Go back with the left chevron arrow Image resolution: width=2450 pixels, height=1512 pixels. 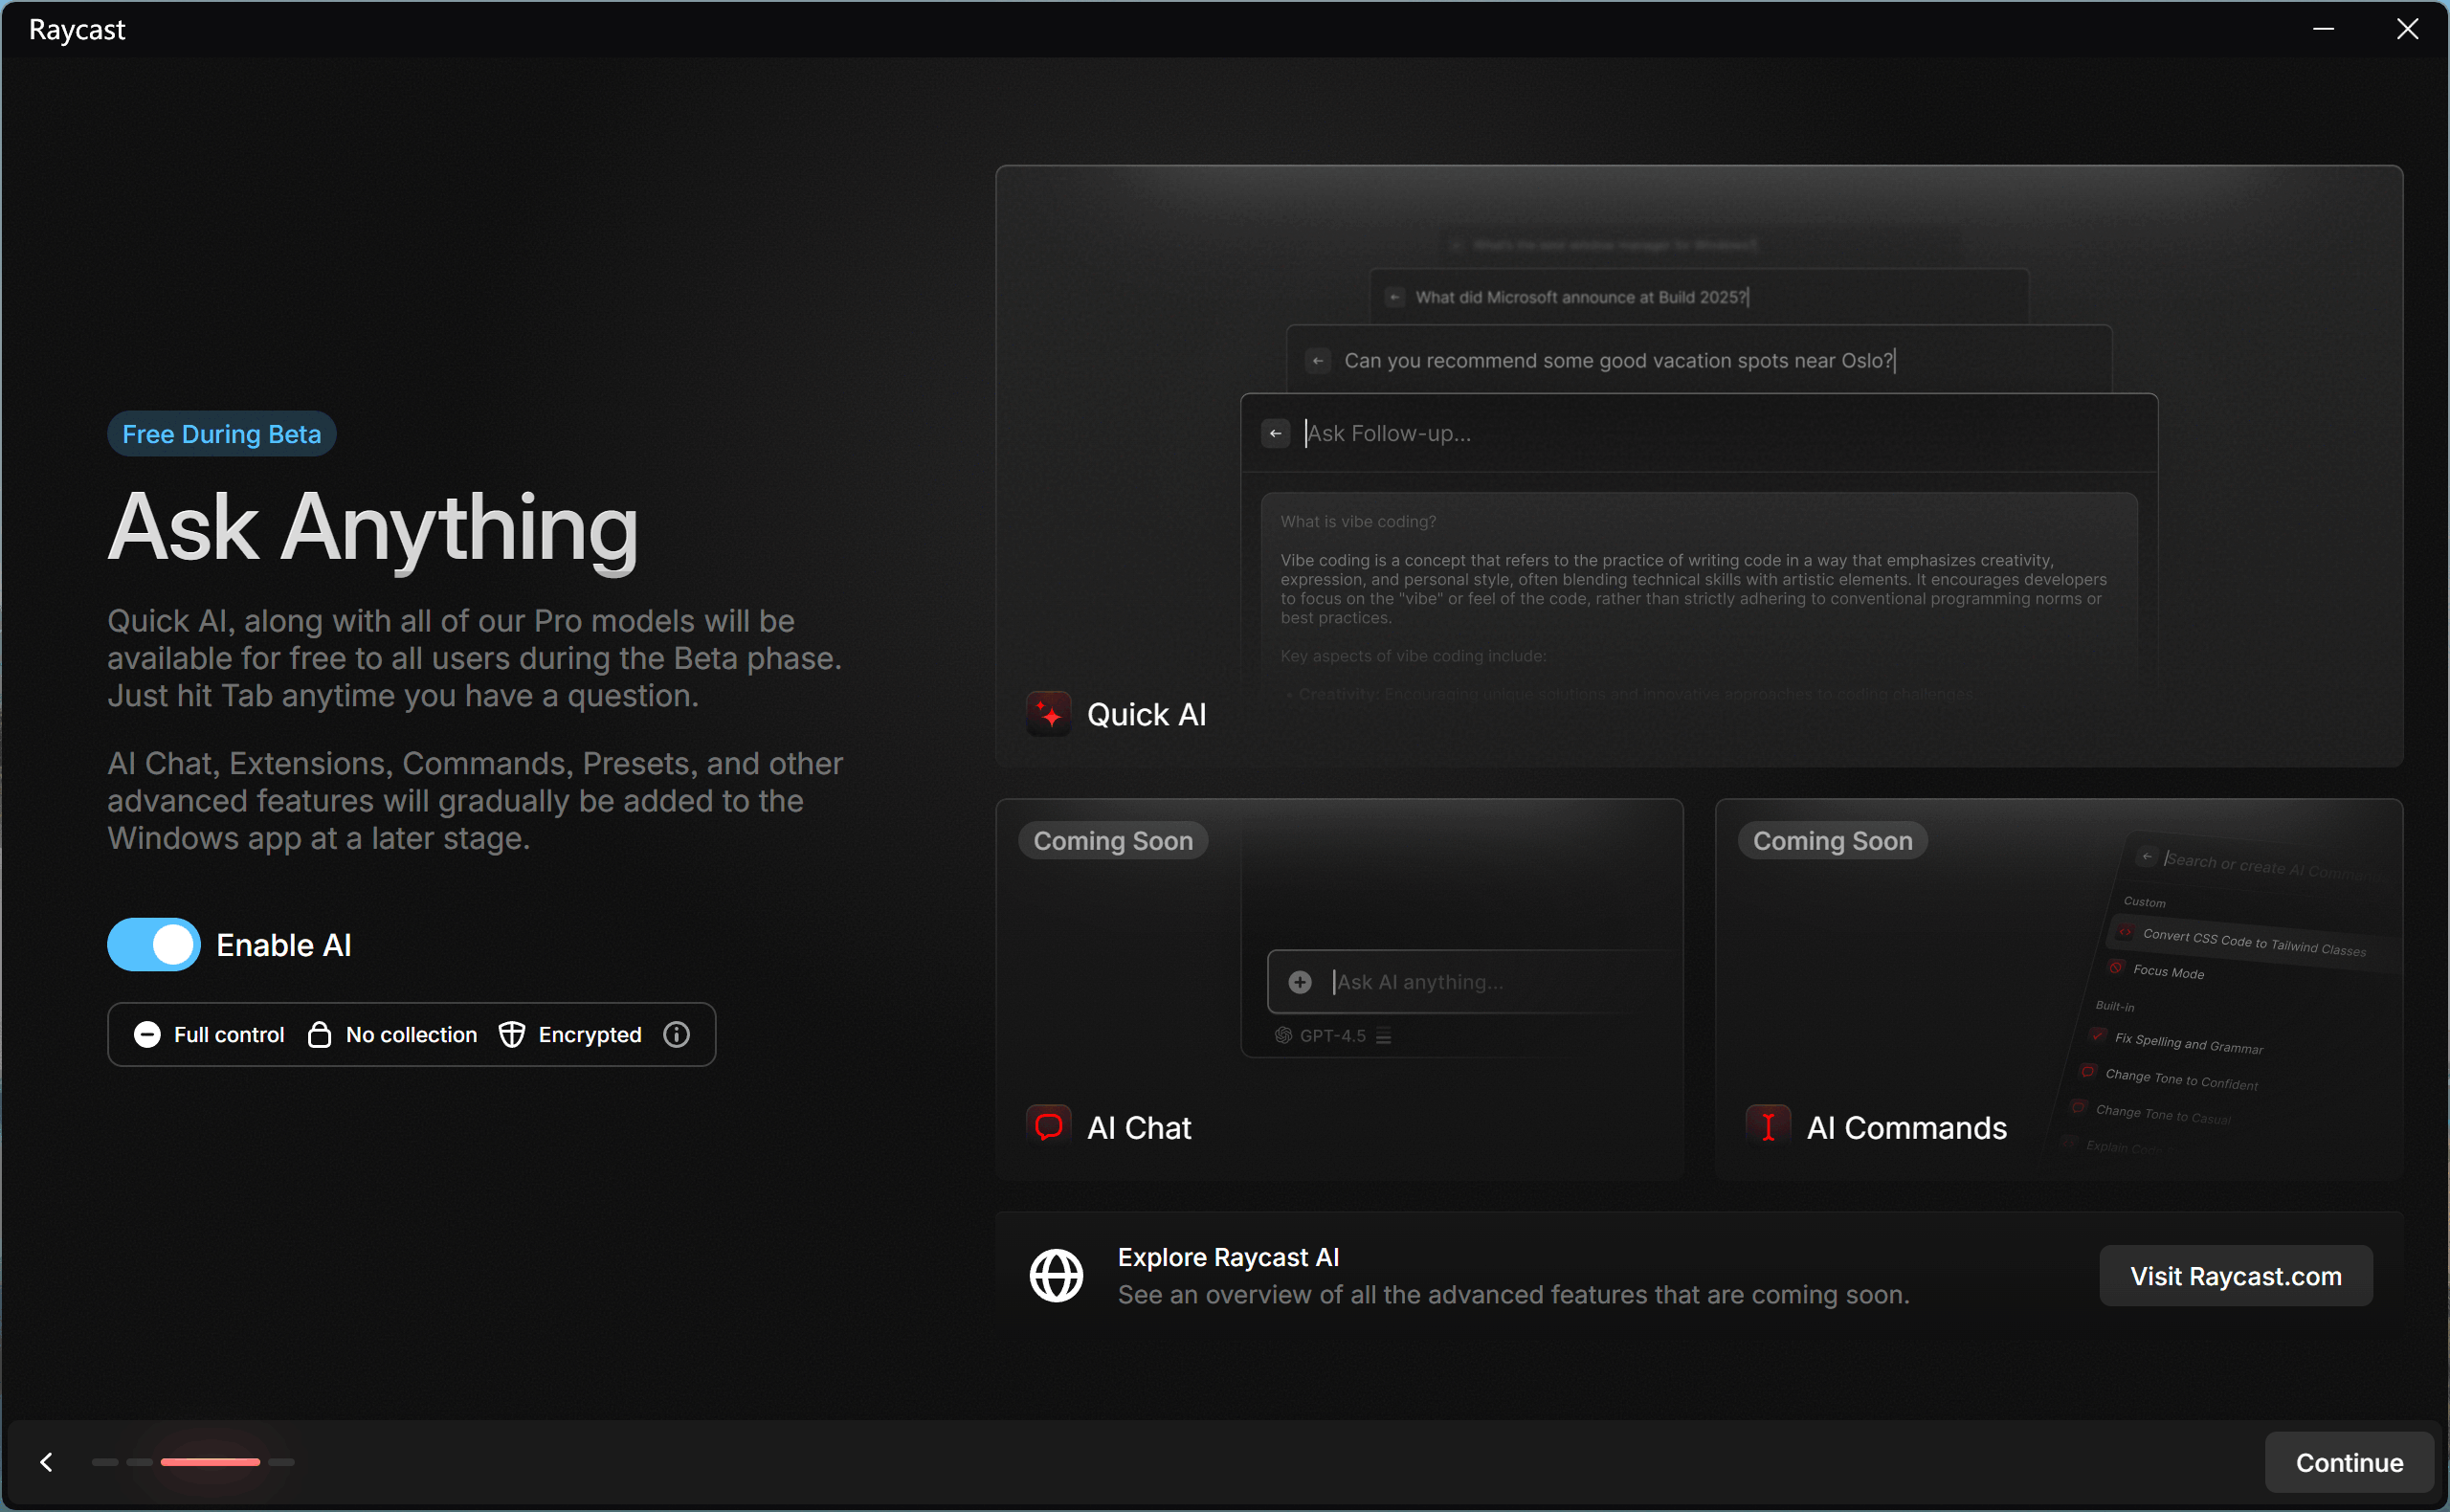[x=46, y=1462]
